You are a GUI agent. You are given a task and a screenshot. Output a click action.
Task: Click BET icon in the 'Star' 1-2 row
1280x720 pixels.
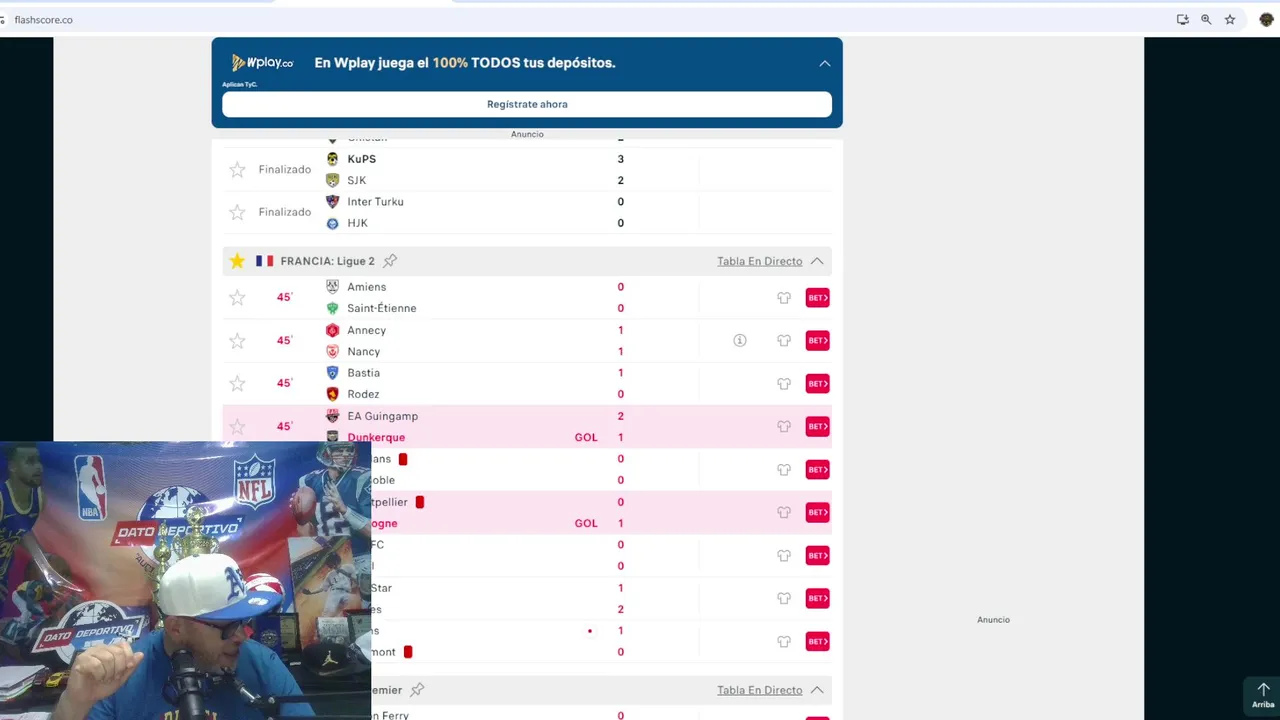818,599
